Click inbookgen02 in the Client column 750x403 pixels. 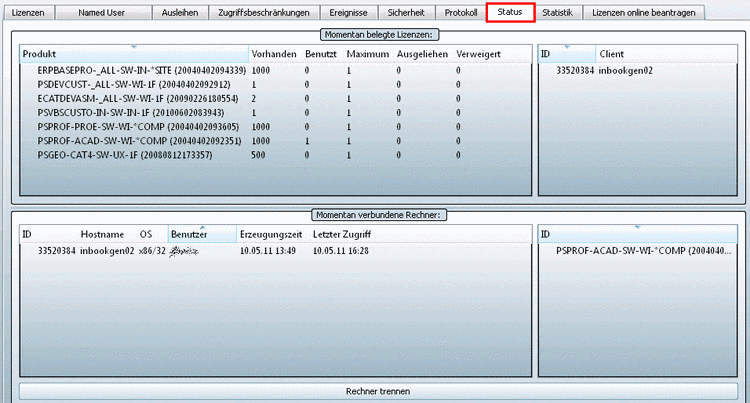click(626, 71)
